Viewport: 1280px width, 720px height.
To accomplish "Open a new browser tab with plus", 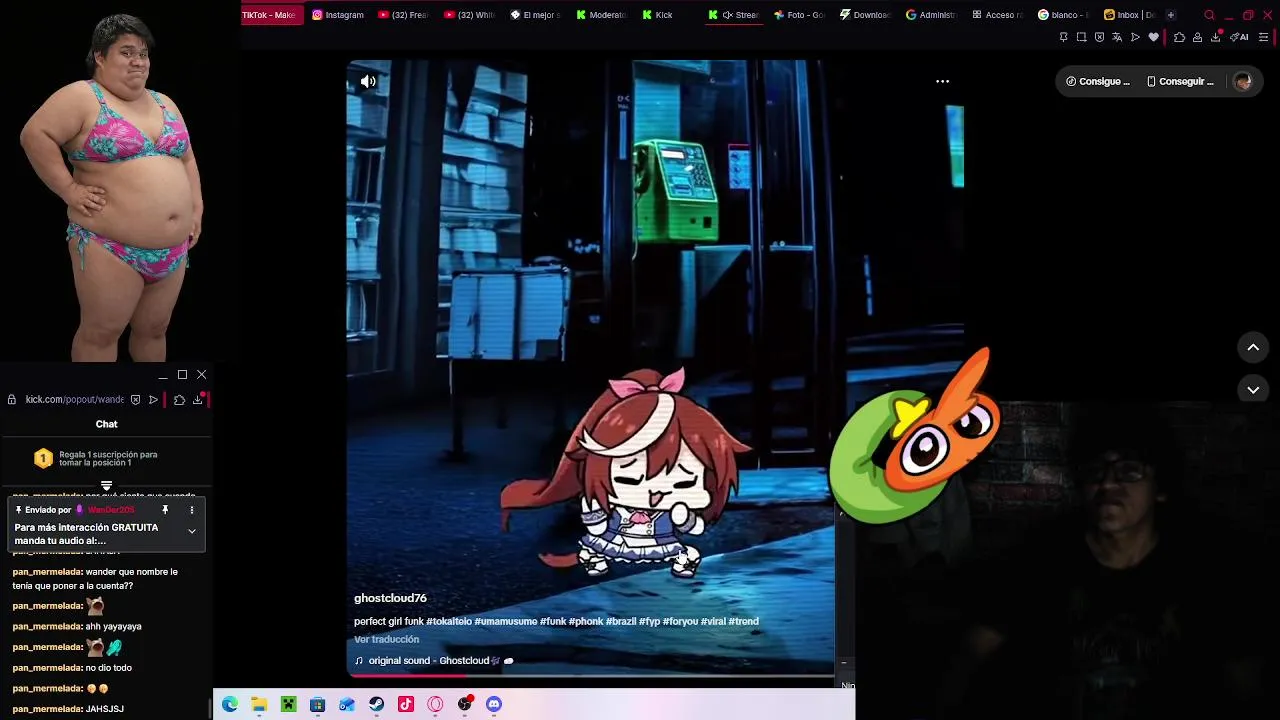I will click(1171, 15).
